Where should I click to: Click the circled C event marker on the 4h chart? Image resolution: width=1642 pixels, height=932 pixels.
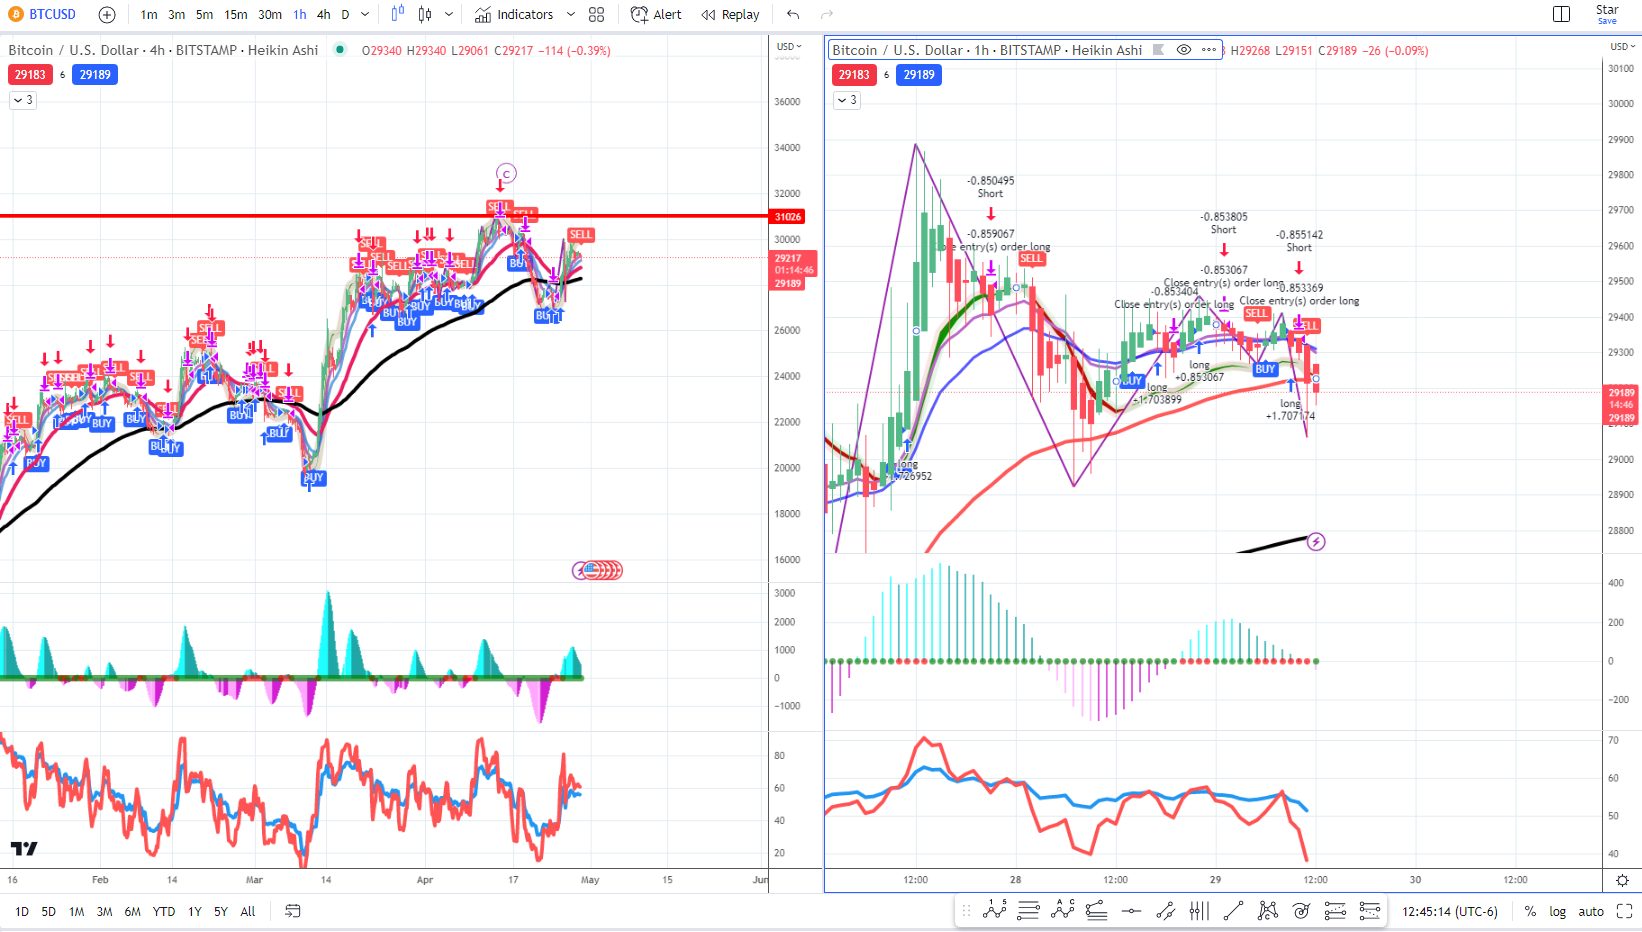pyautogui.click(x=506, y=174)
